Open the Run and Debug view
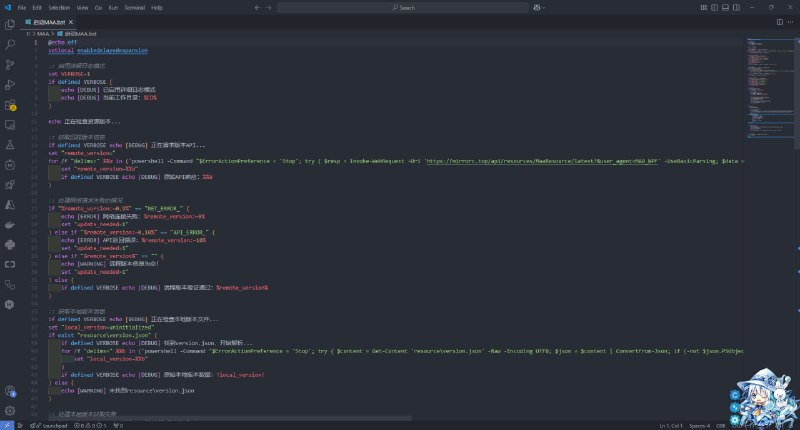This screenshot has width=800, height=430. tap(11, 85)
